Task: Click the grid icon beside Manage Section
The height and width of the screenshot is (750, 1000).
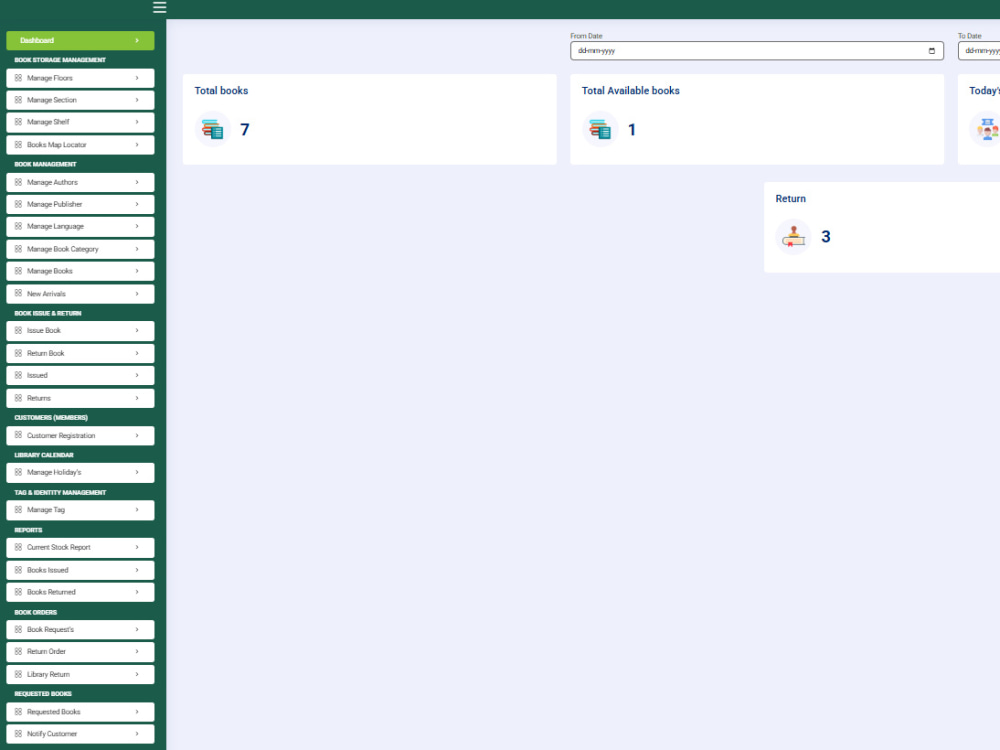Action: [18, 100]
